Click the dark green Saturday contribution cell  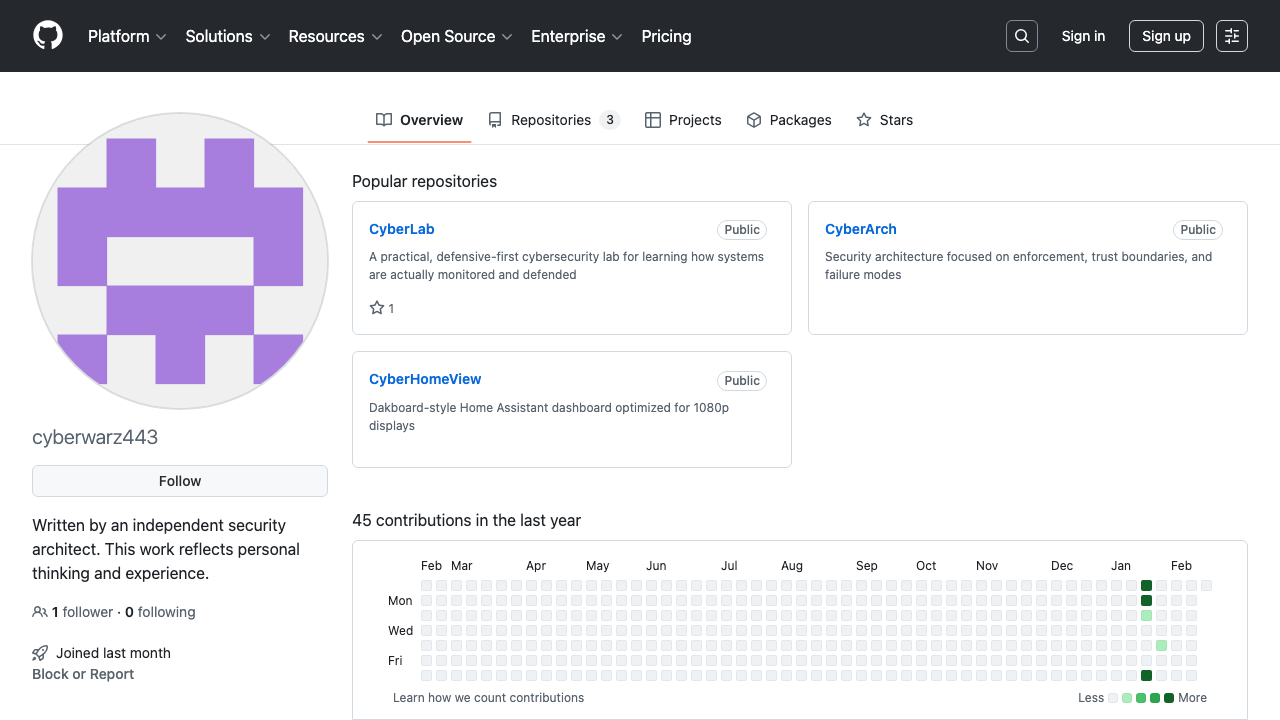(1146, 676)
